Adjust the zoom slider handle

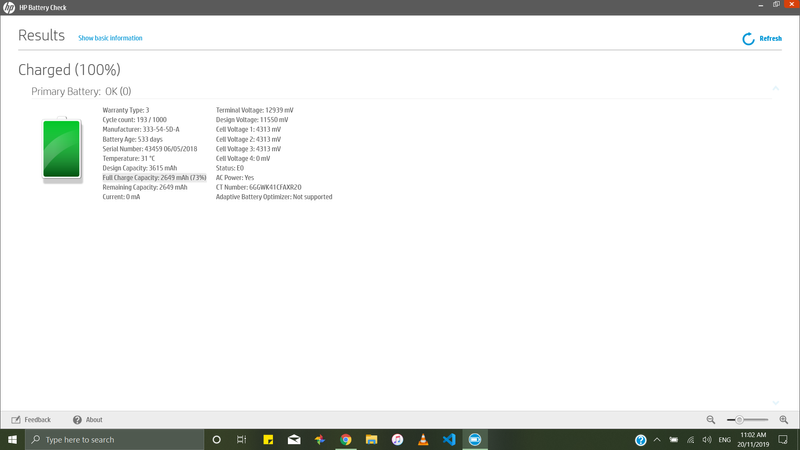point(739,420)
